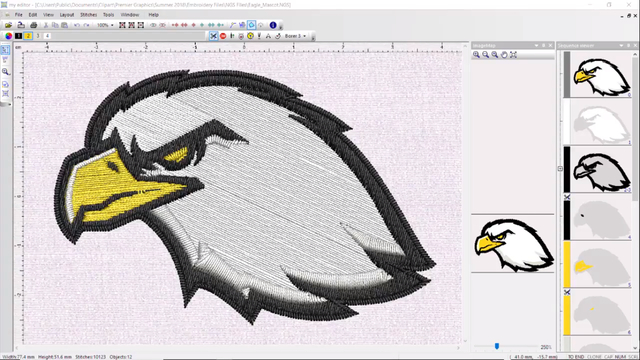
Task: Toggle the first eye visibility icon in toolbar
Action: coord(153,25)
